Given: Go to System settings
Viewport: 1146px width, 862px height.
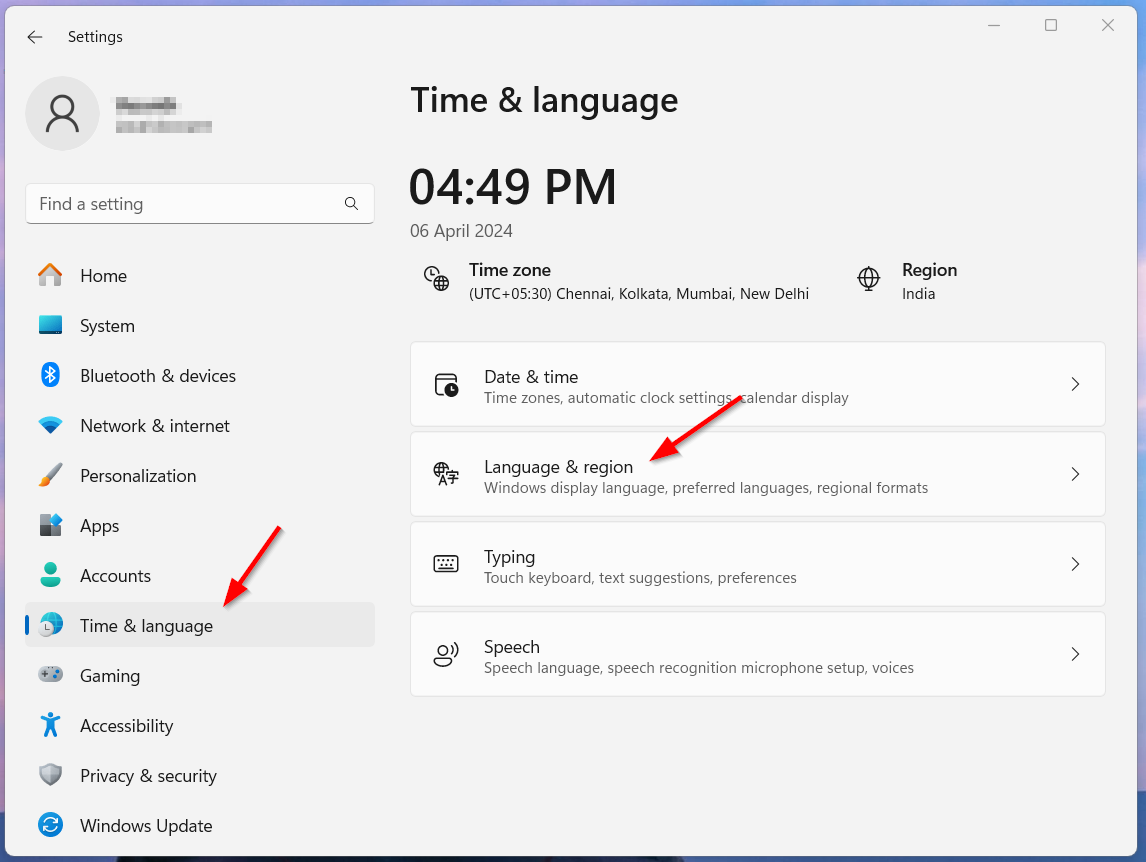Looking at the screenshot, I should pos(200,325).
